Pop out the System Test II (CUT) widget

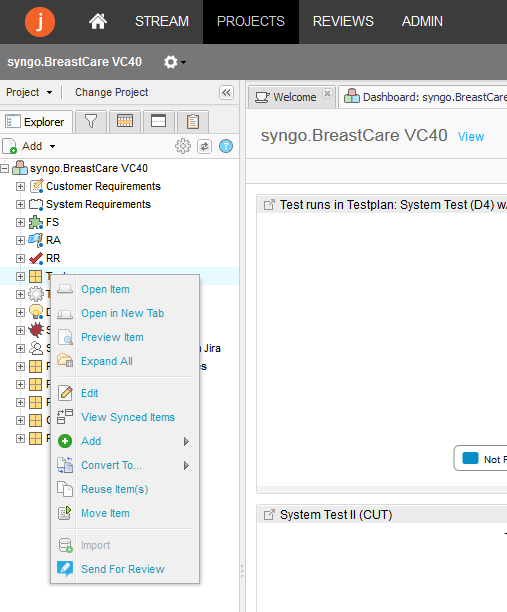[269, 515]
